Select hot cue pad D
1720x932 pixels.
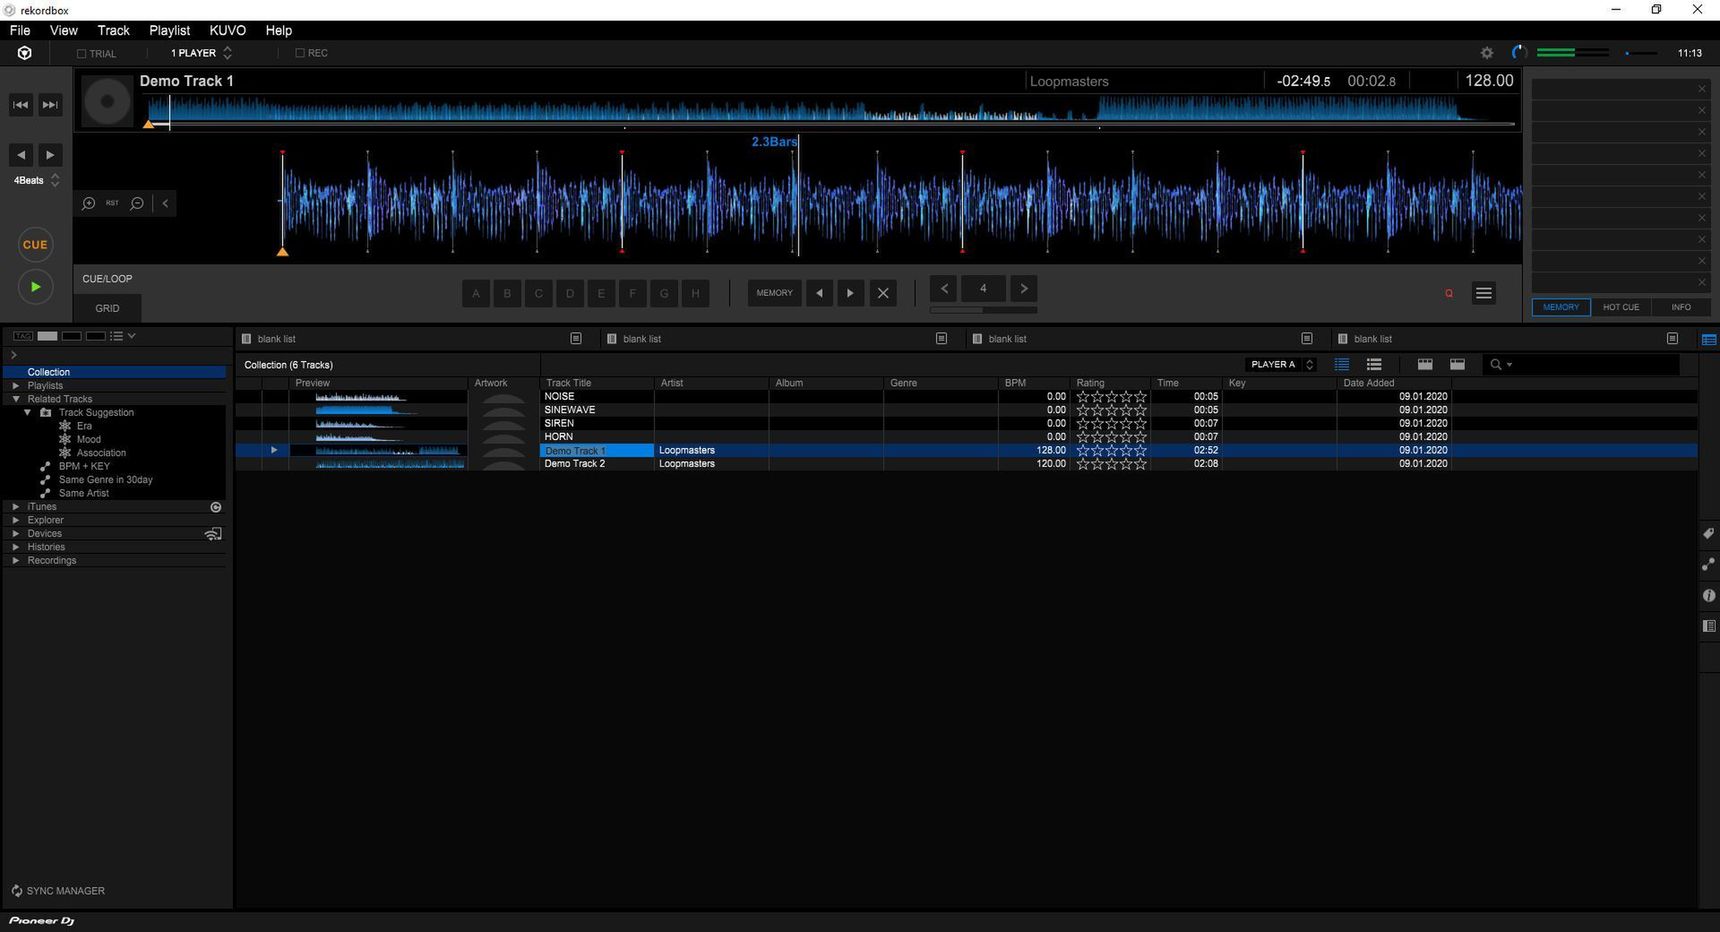pos(570,293)
